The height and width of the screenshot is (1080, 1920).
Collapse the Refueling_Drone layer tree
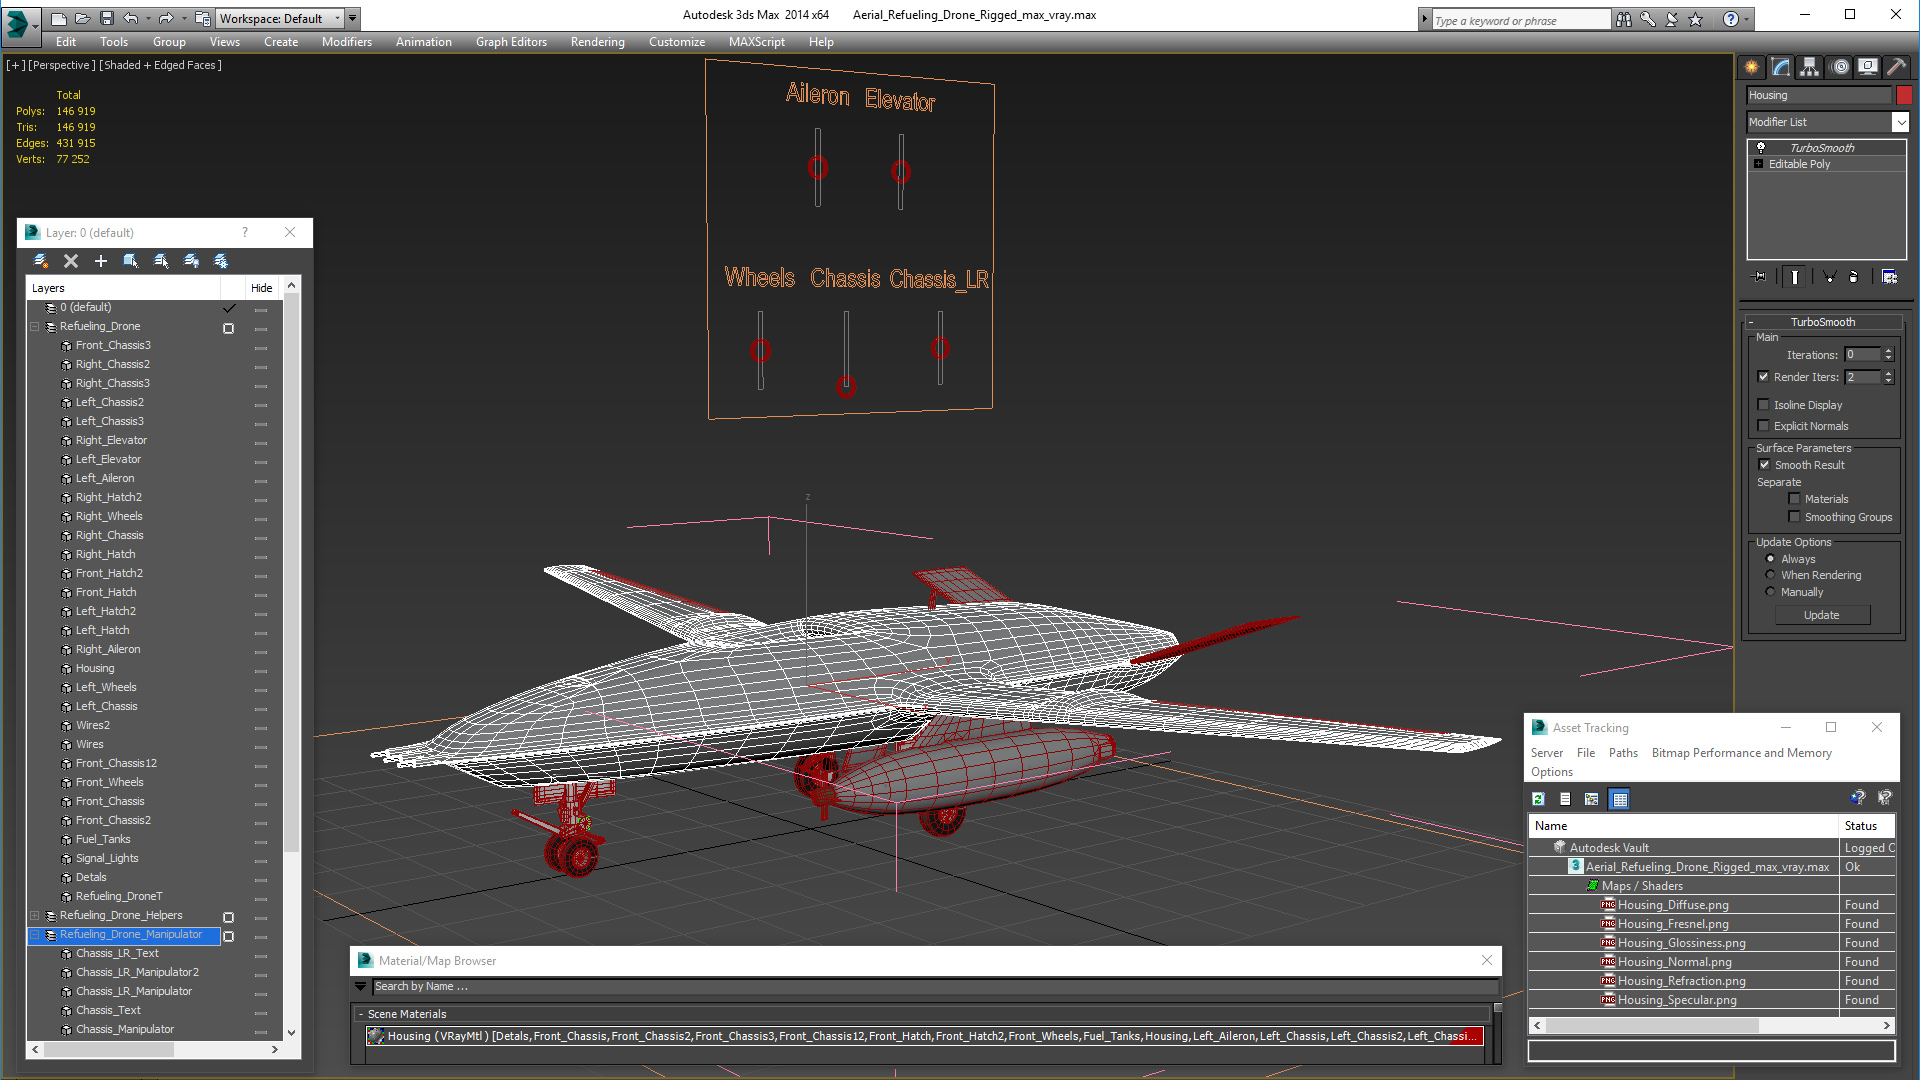[x=35, y=327]
